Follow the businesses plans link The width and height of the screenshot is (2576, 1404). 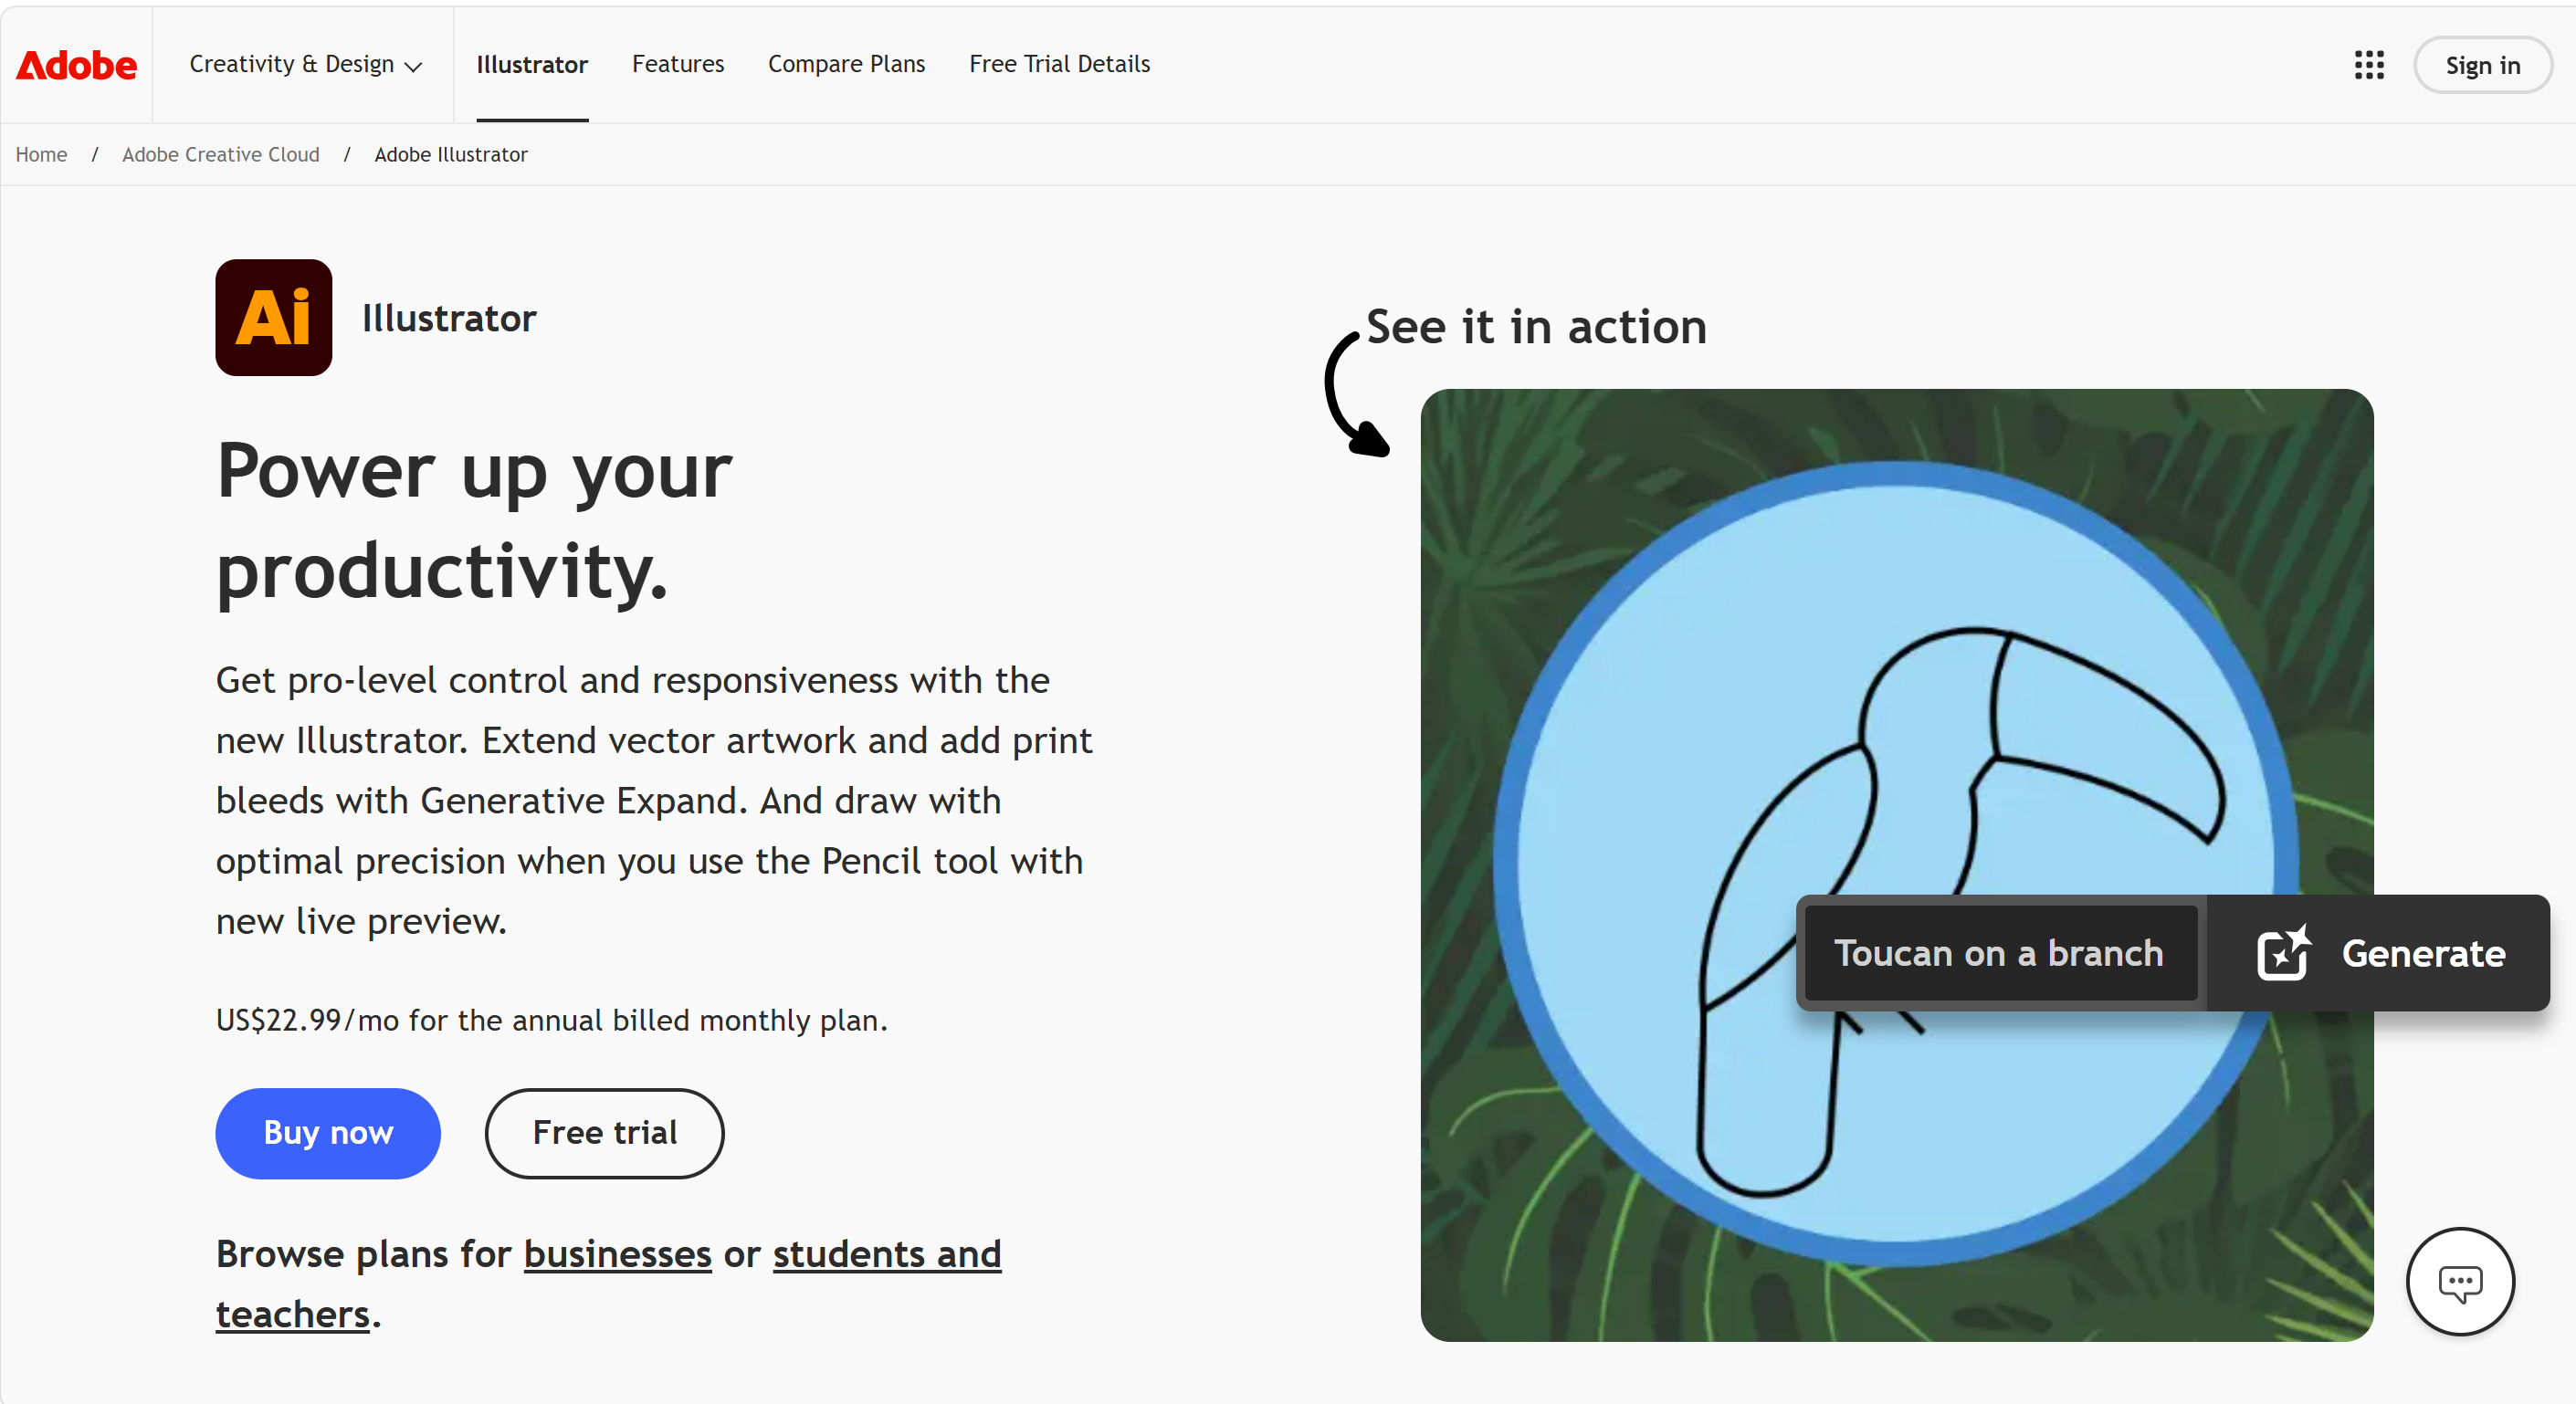point(617,1253)
